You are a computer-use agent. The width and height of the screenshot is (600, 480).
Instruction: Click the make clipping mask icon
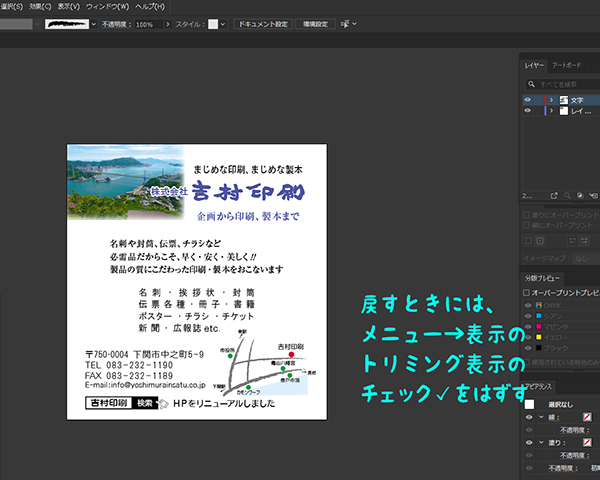tap(580, 196)
